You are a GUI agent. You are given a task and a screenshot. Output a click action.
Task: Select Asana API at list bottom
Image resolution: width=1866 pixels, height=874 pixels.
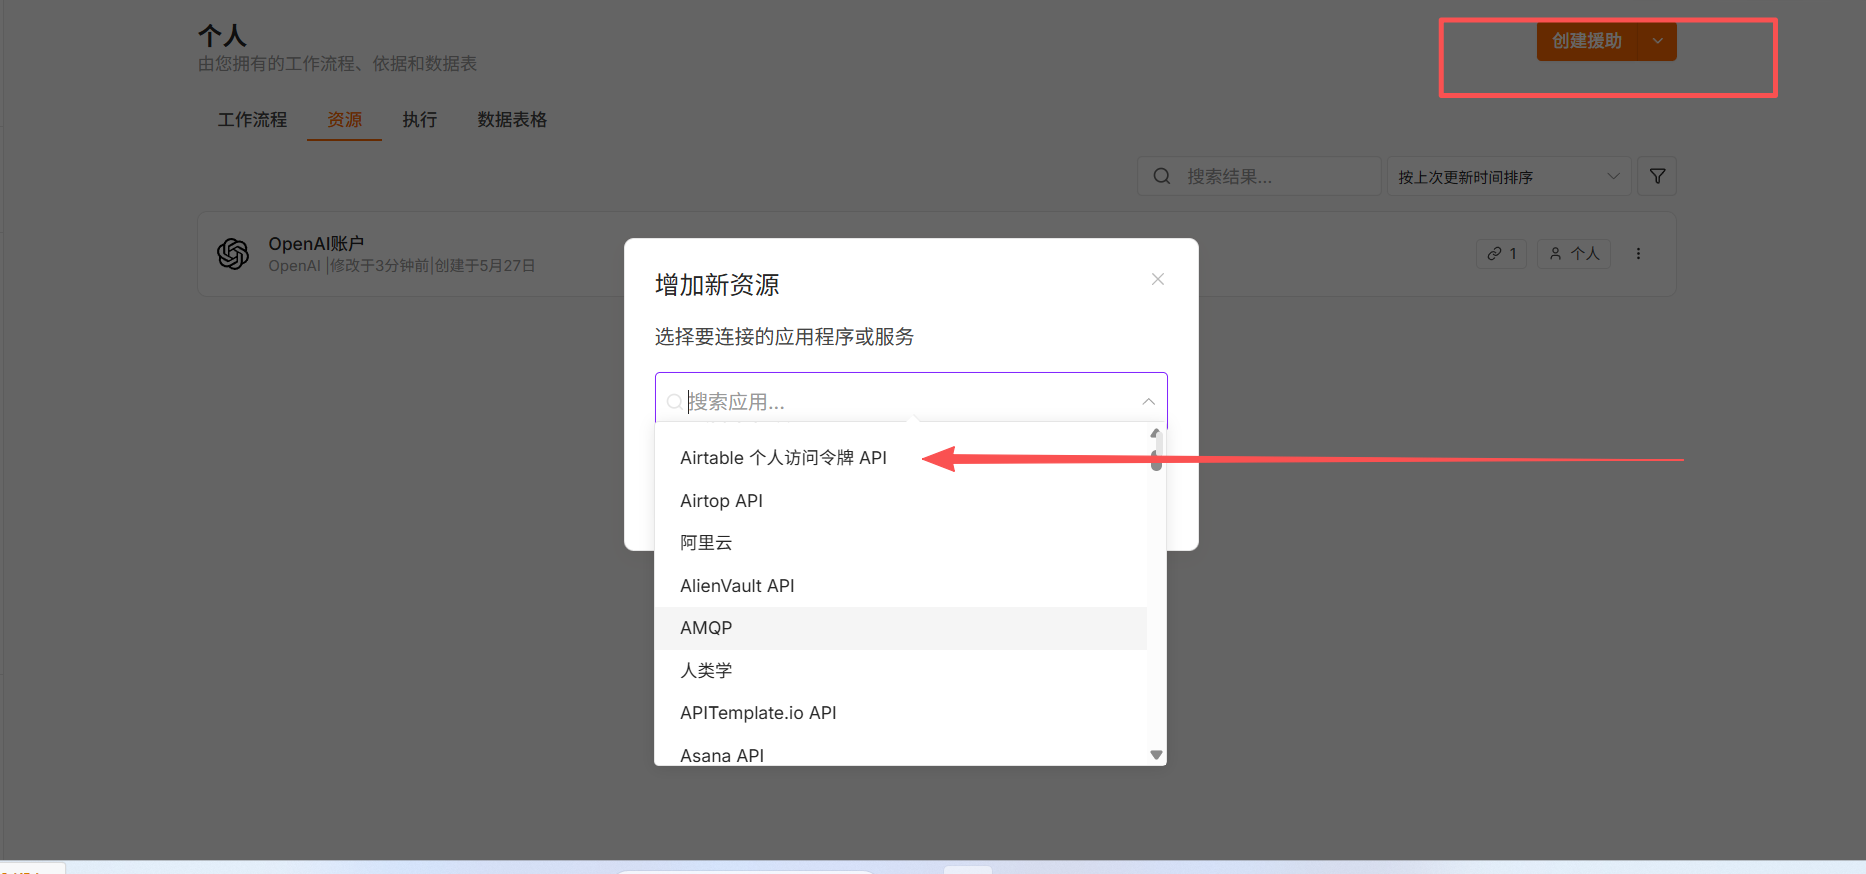coord(900,754)
